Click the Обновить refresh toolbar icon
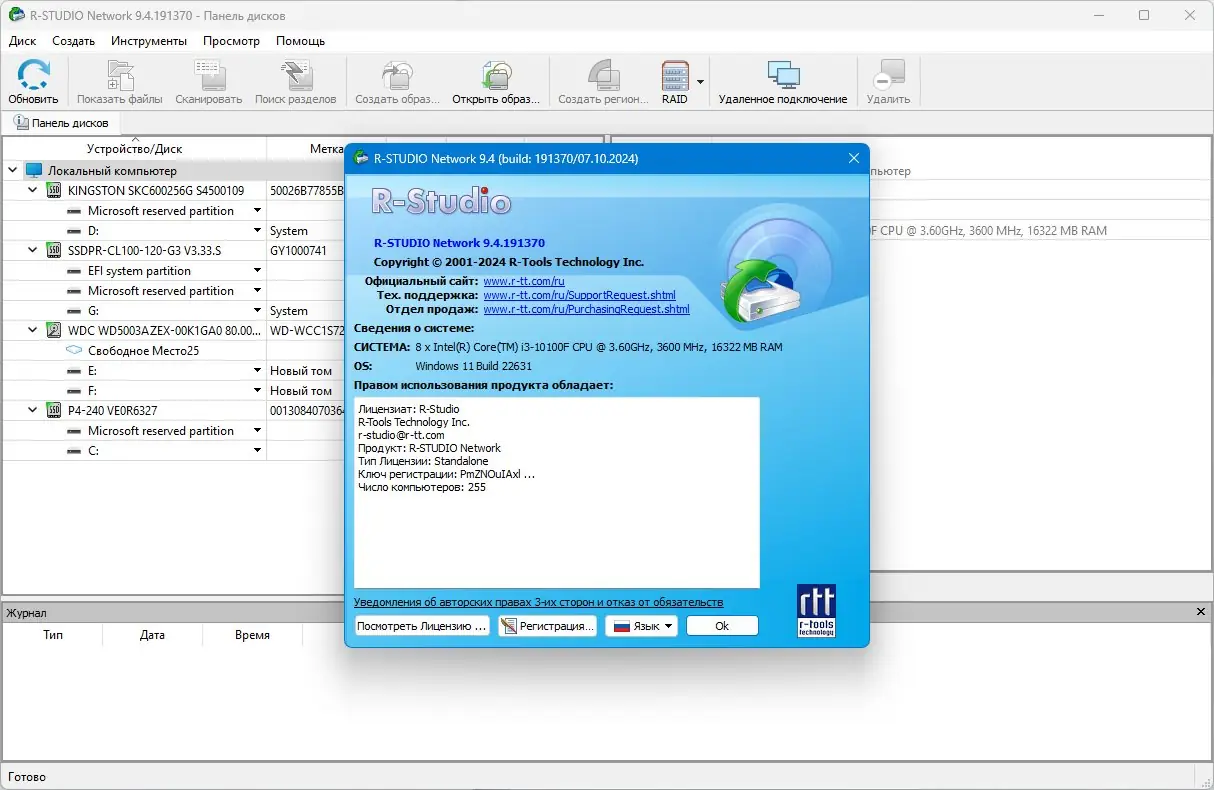1214x790 pixels. pos(33,82)
